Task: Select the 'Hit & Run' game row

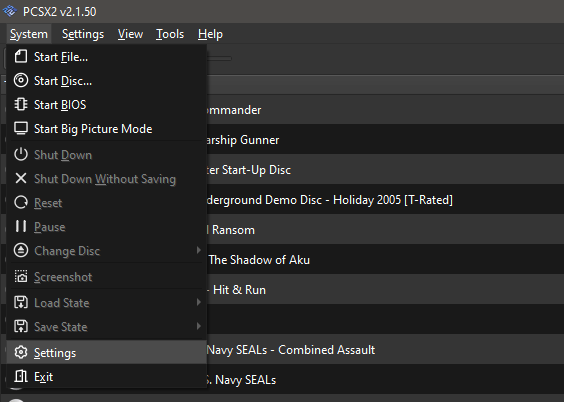Action: 385,289
